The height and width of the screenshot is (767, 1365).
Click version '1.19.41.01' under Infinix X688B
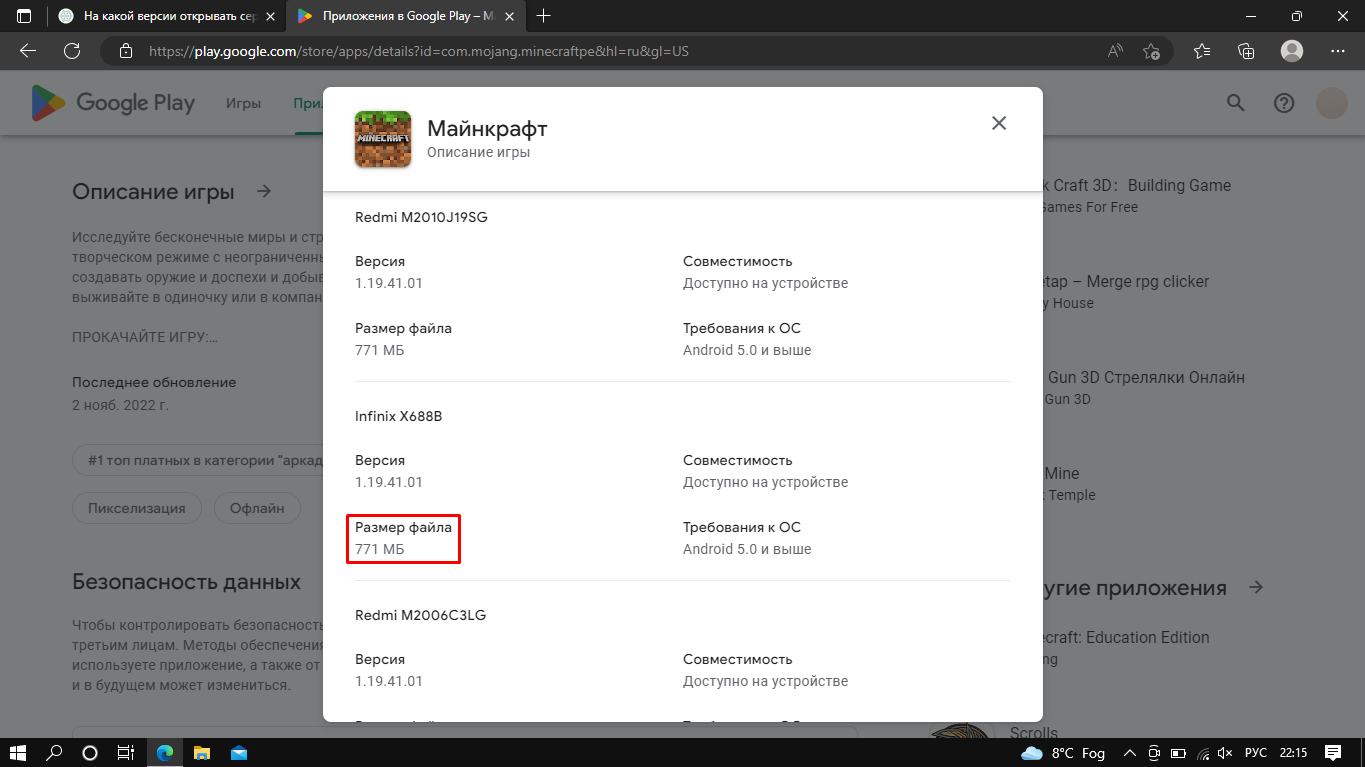click(389, 482)
